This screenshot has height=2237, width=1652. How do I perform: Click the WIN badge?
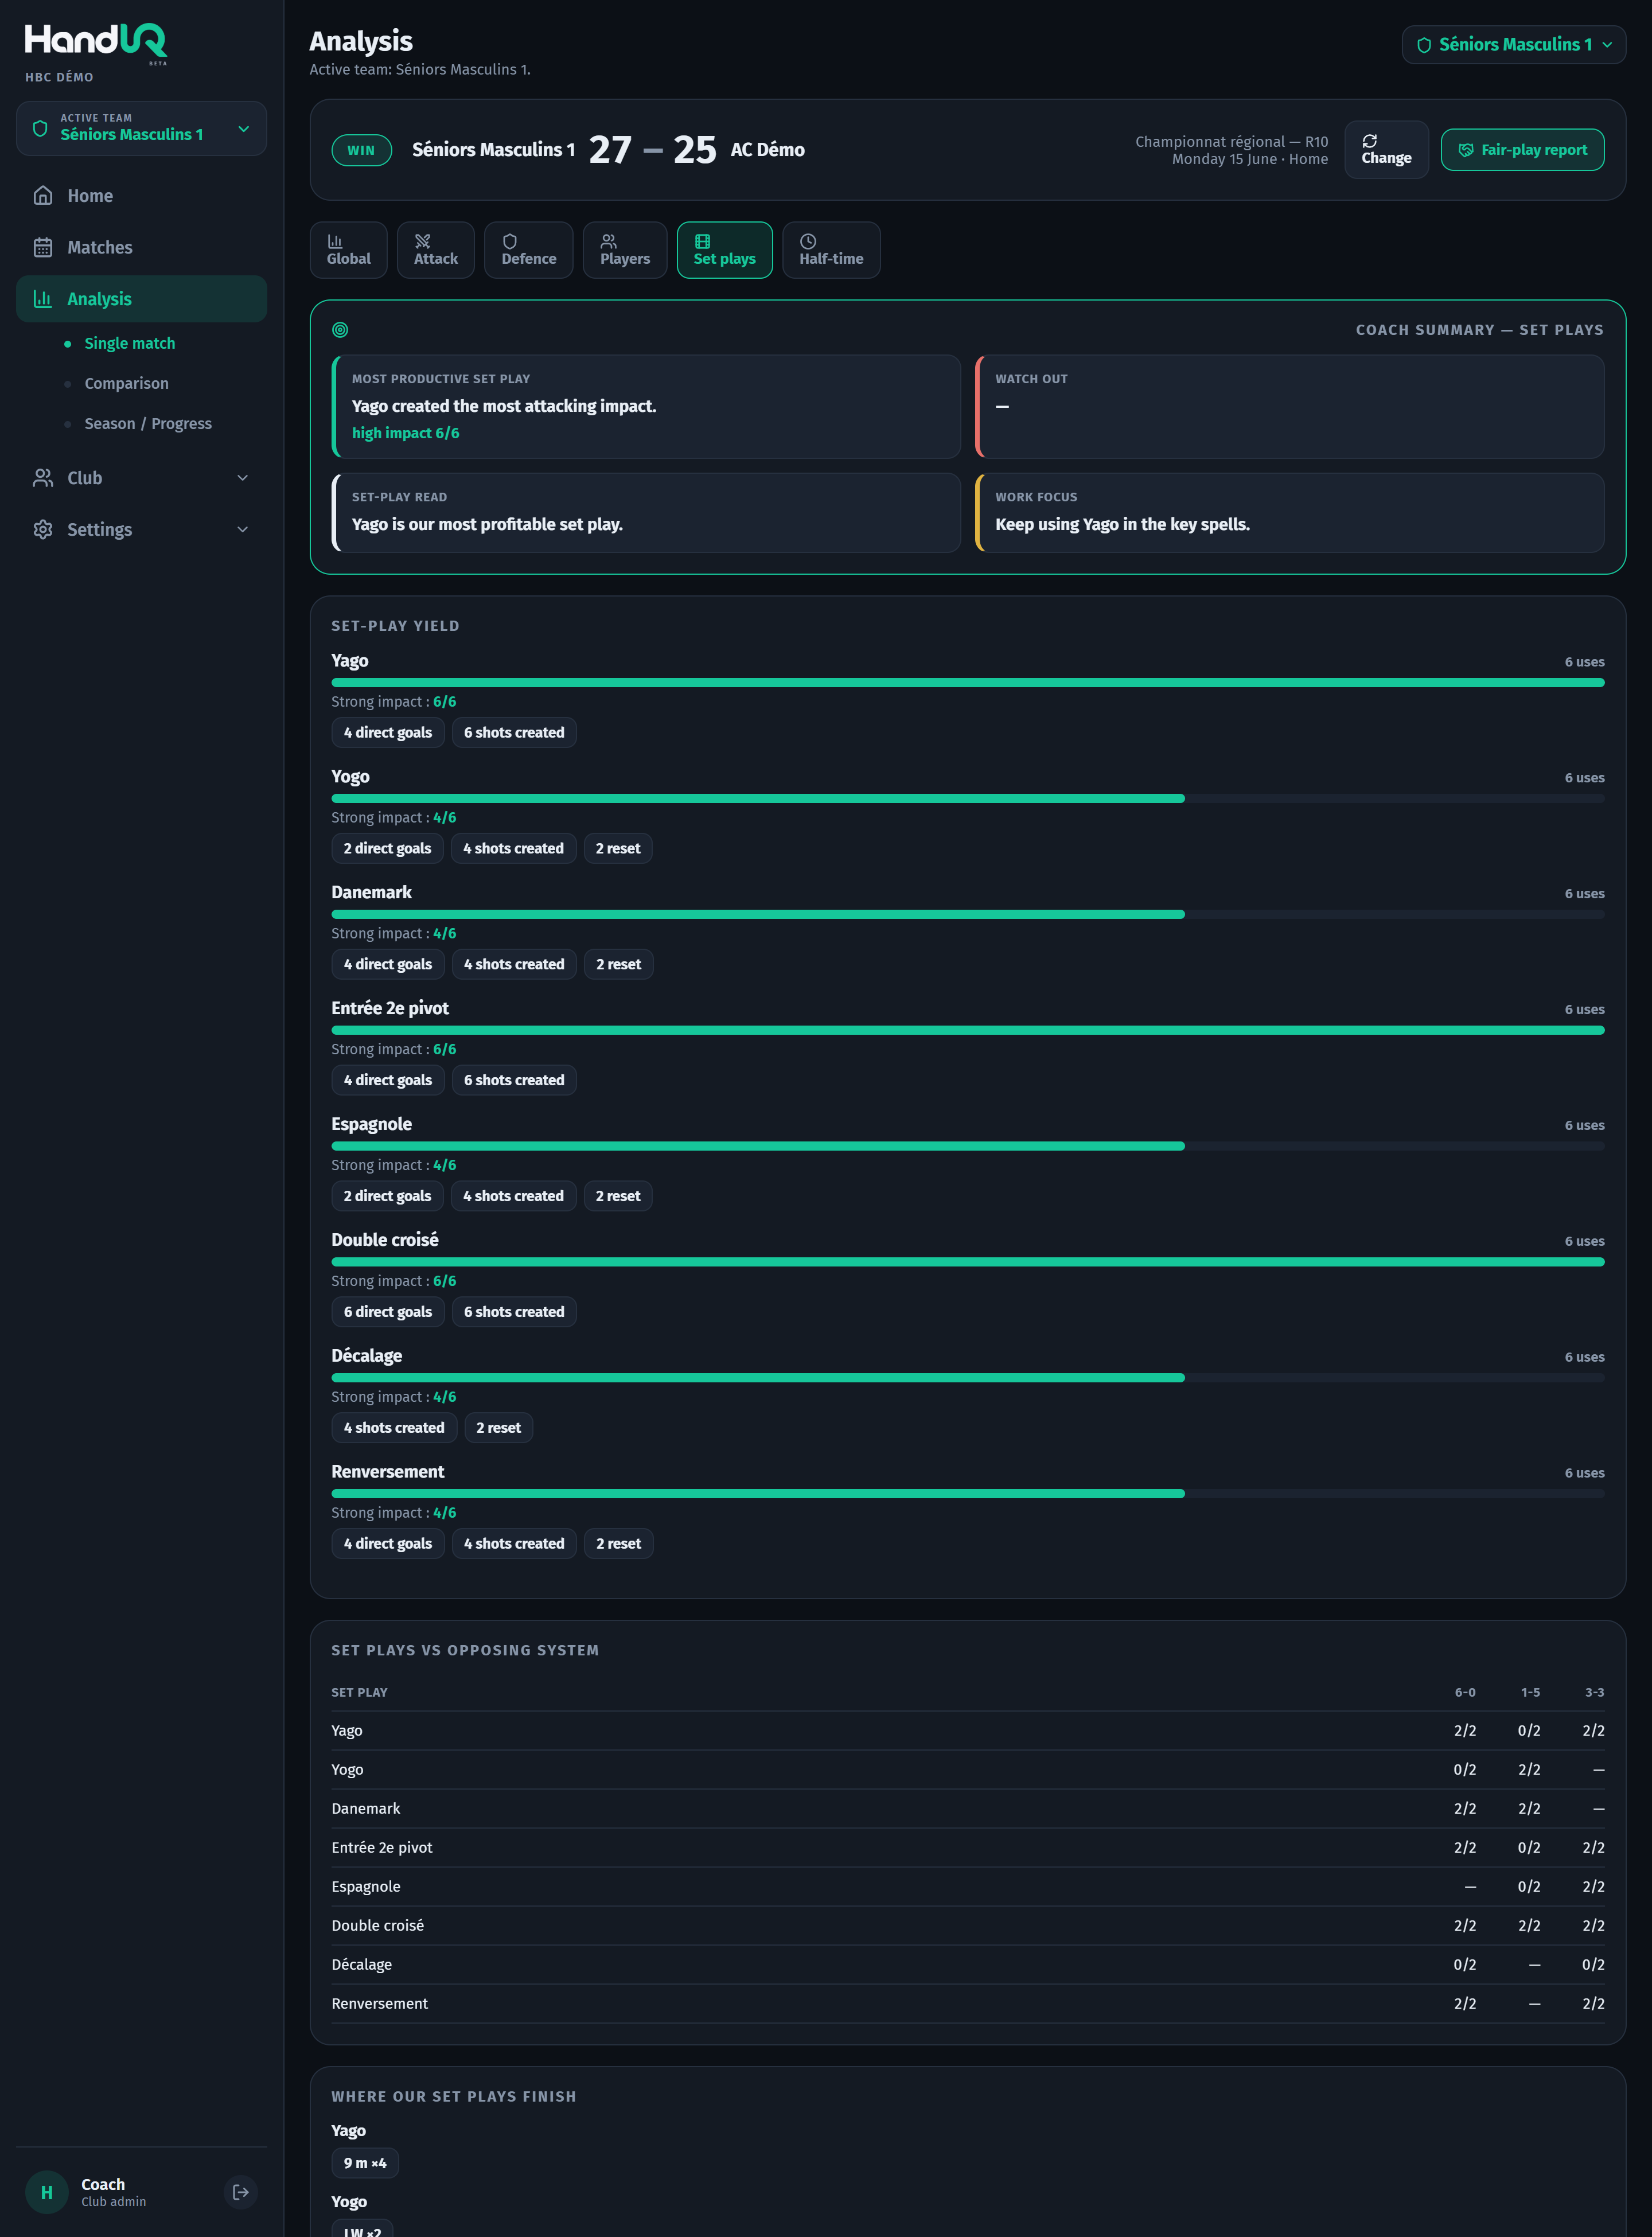(361, 150)
